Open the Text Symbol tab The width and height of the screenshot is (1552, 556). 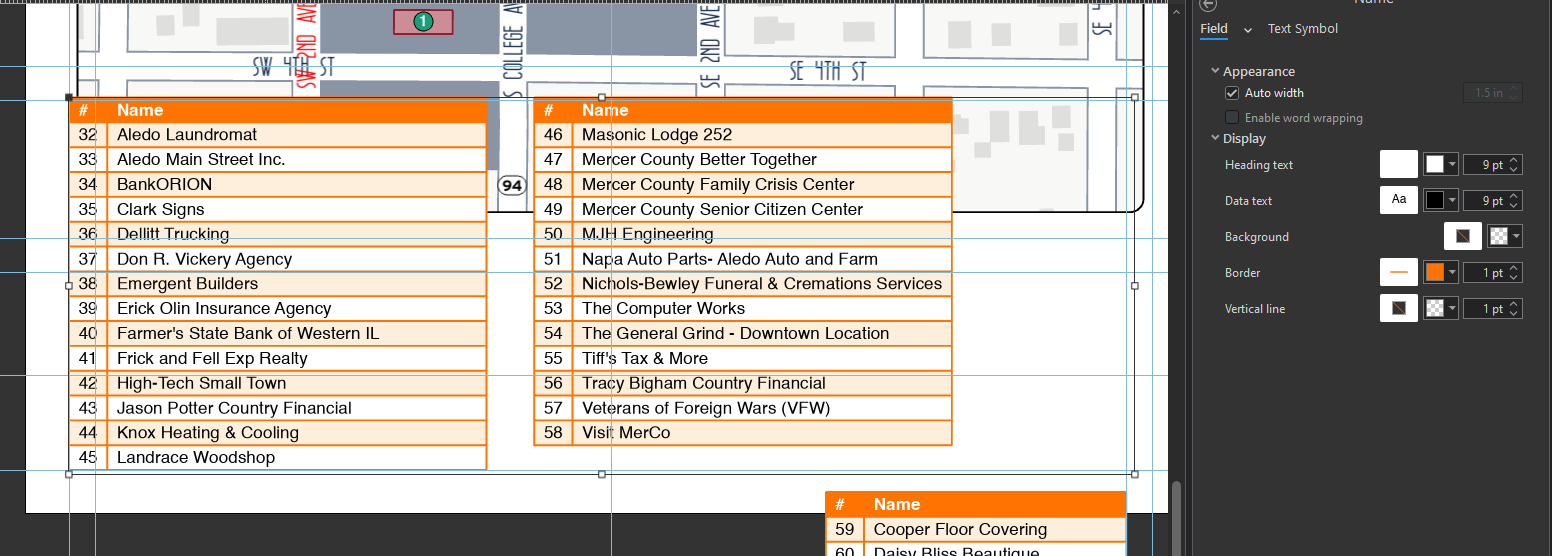click(1302, 28)
